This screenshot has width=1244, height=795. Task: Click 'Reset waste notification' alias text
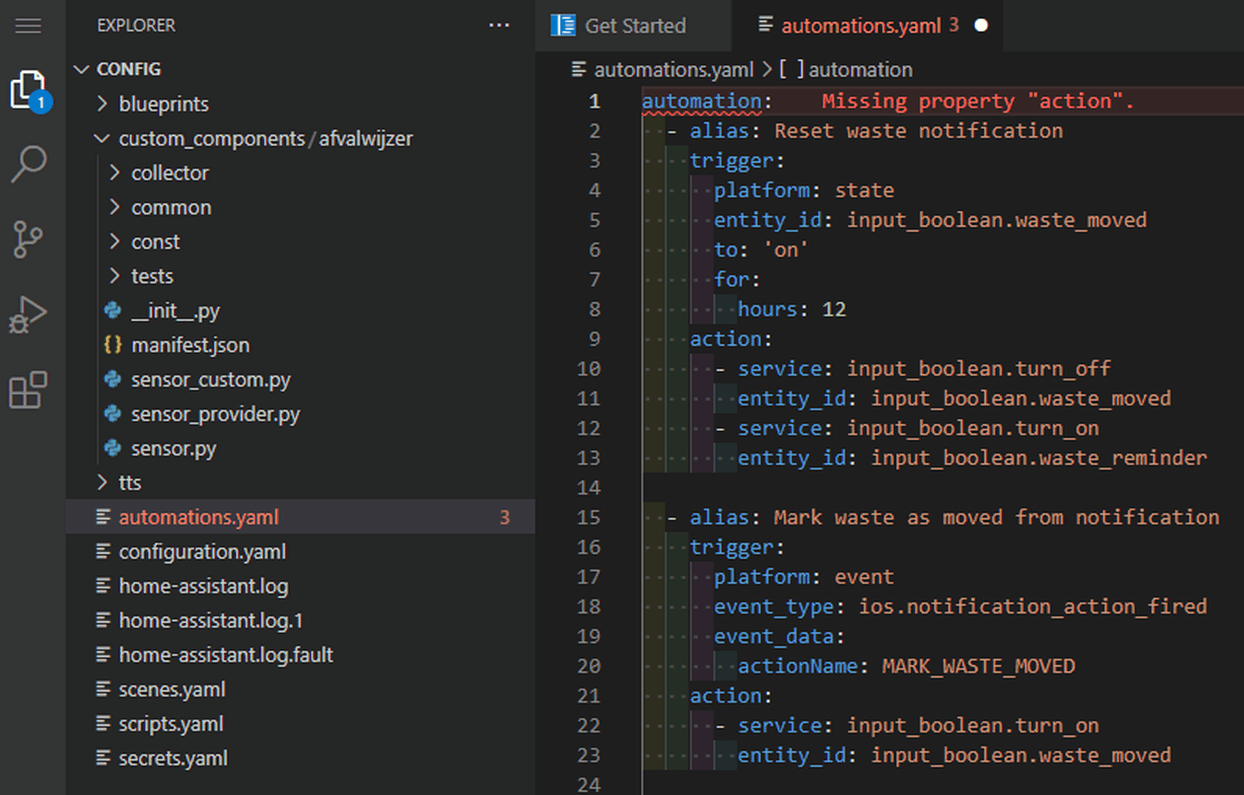point(918,131)
